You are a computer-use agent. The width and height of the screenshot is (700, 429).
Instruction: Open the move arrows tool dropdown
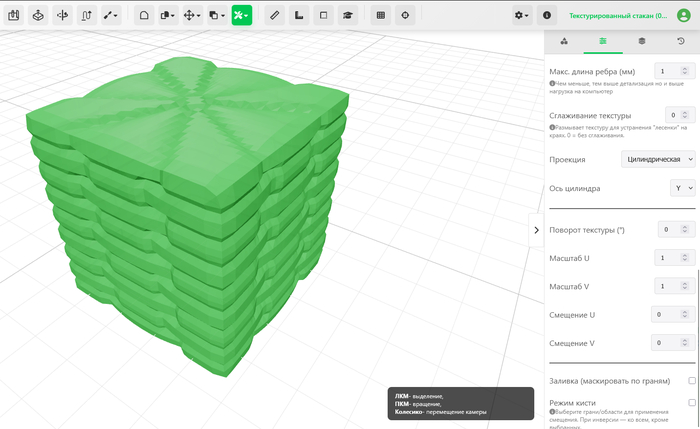click(x=192, y=15)
